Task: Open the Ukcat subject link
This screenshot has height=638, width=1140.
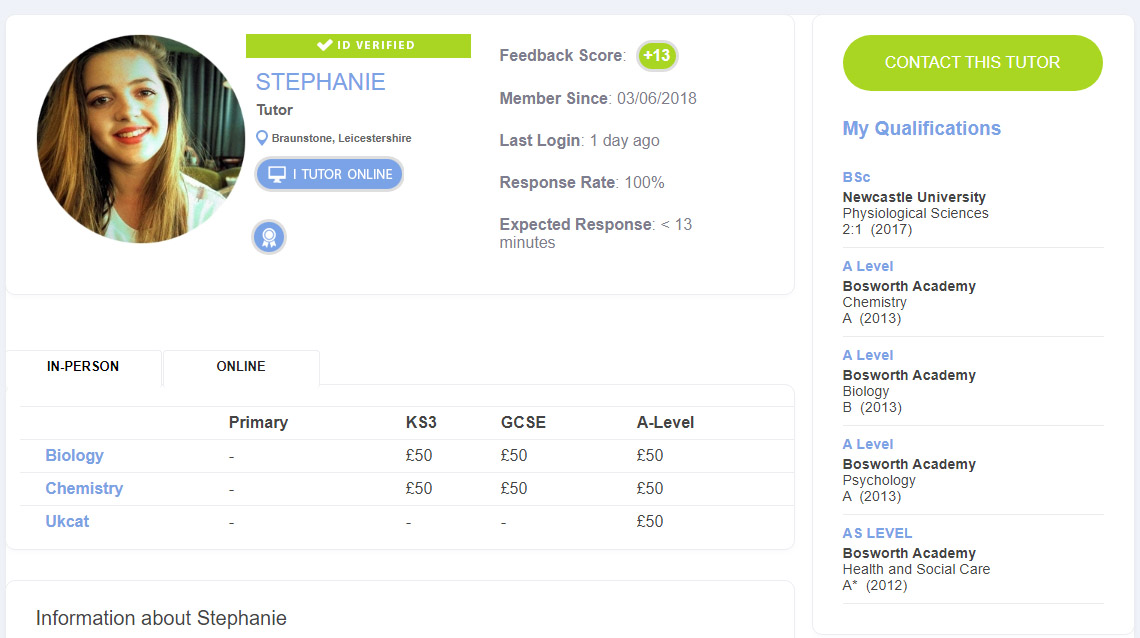Action: coord(68,522)
